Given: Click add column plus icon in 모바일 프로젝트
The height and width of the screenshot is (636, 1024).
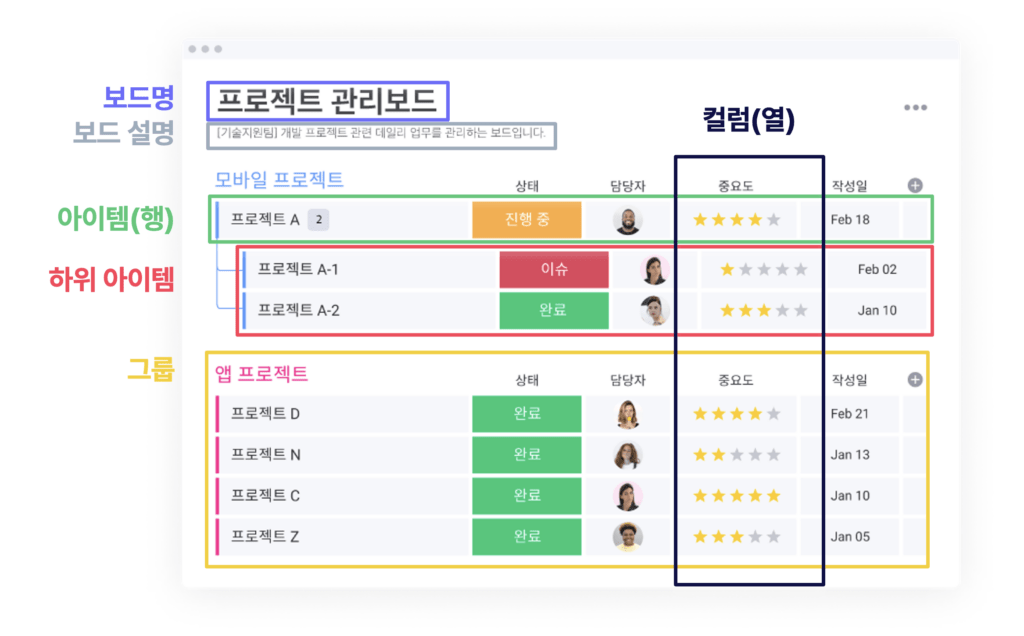Looking at the screenshot, I should [x=915, y=185].
